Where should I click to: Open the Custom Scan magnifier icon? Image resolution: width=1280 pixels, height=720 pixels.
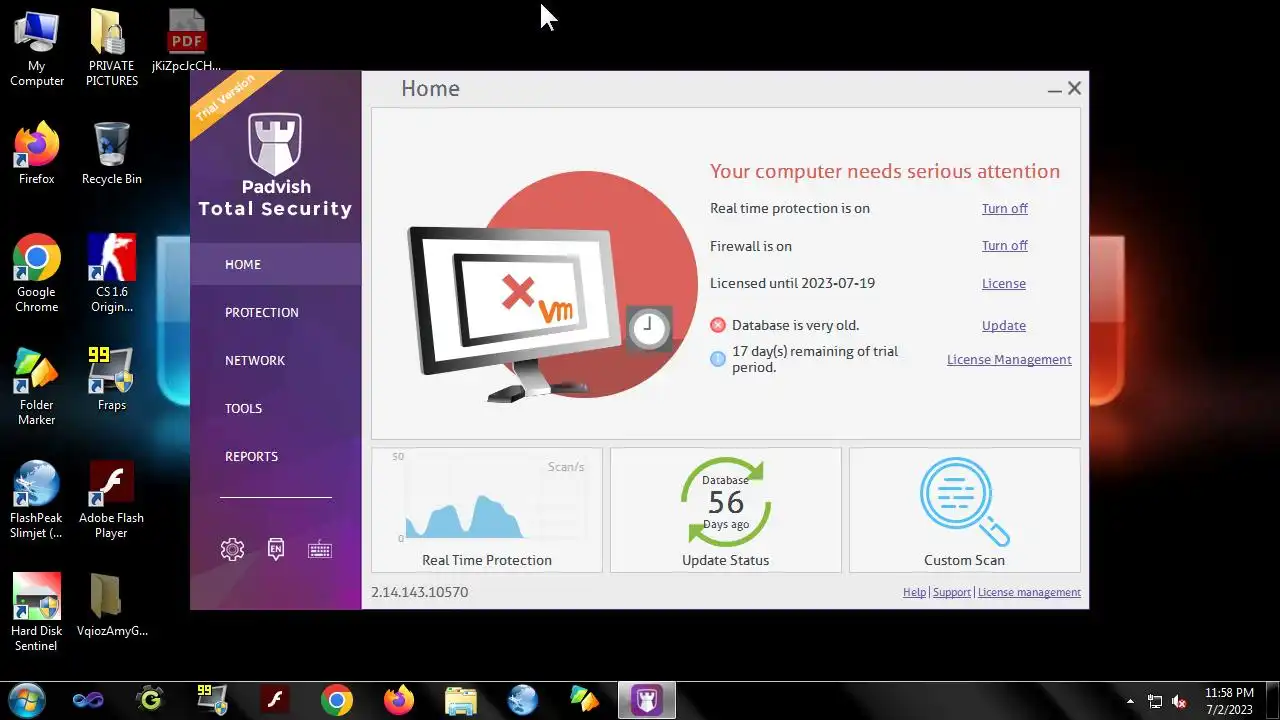(964, 501)
